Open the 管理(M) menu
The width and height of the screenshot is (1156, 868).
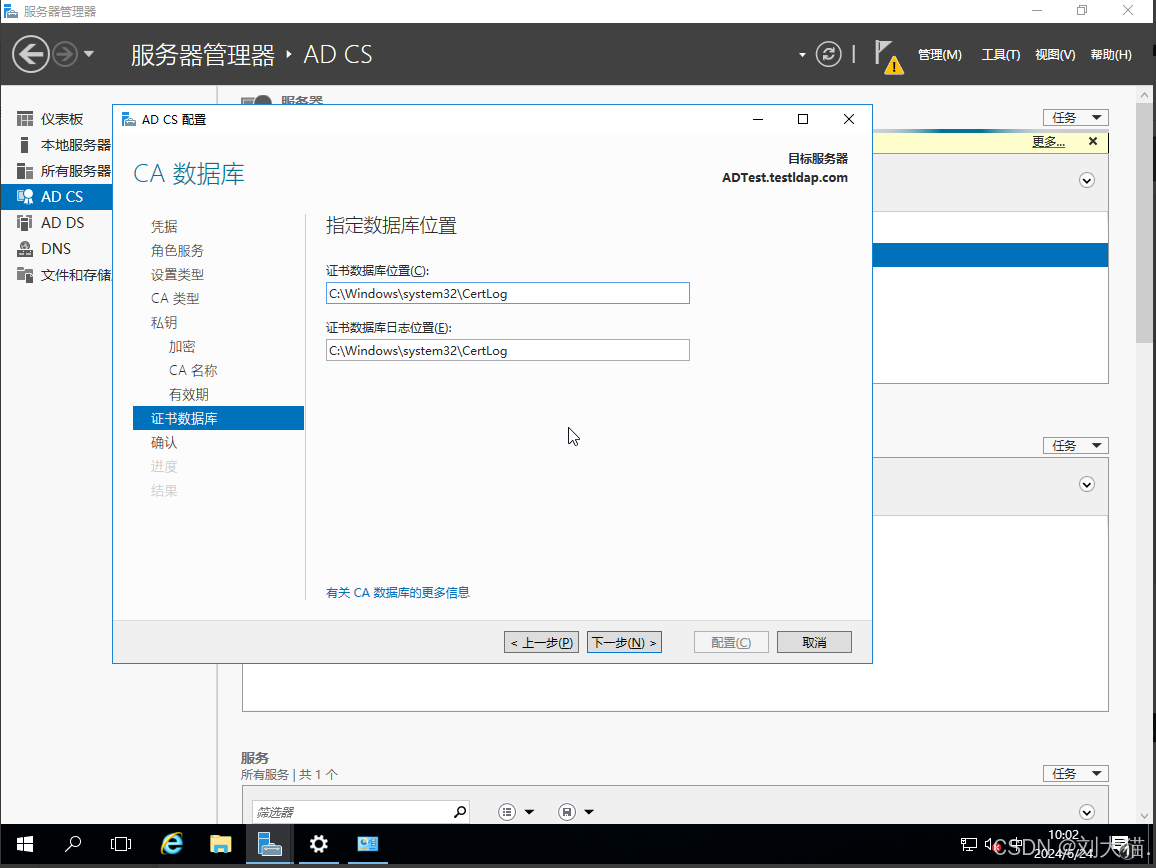click(939, 55)
